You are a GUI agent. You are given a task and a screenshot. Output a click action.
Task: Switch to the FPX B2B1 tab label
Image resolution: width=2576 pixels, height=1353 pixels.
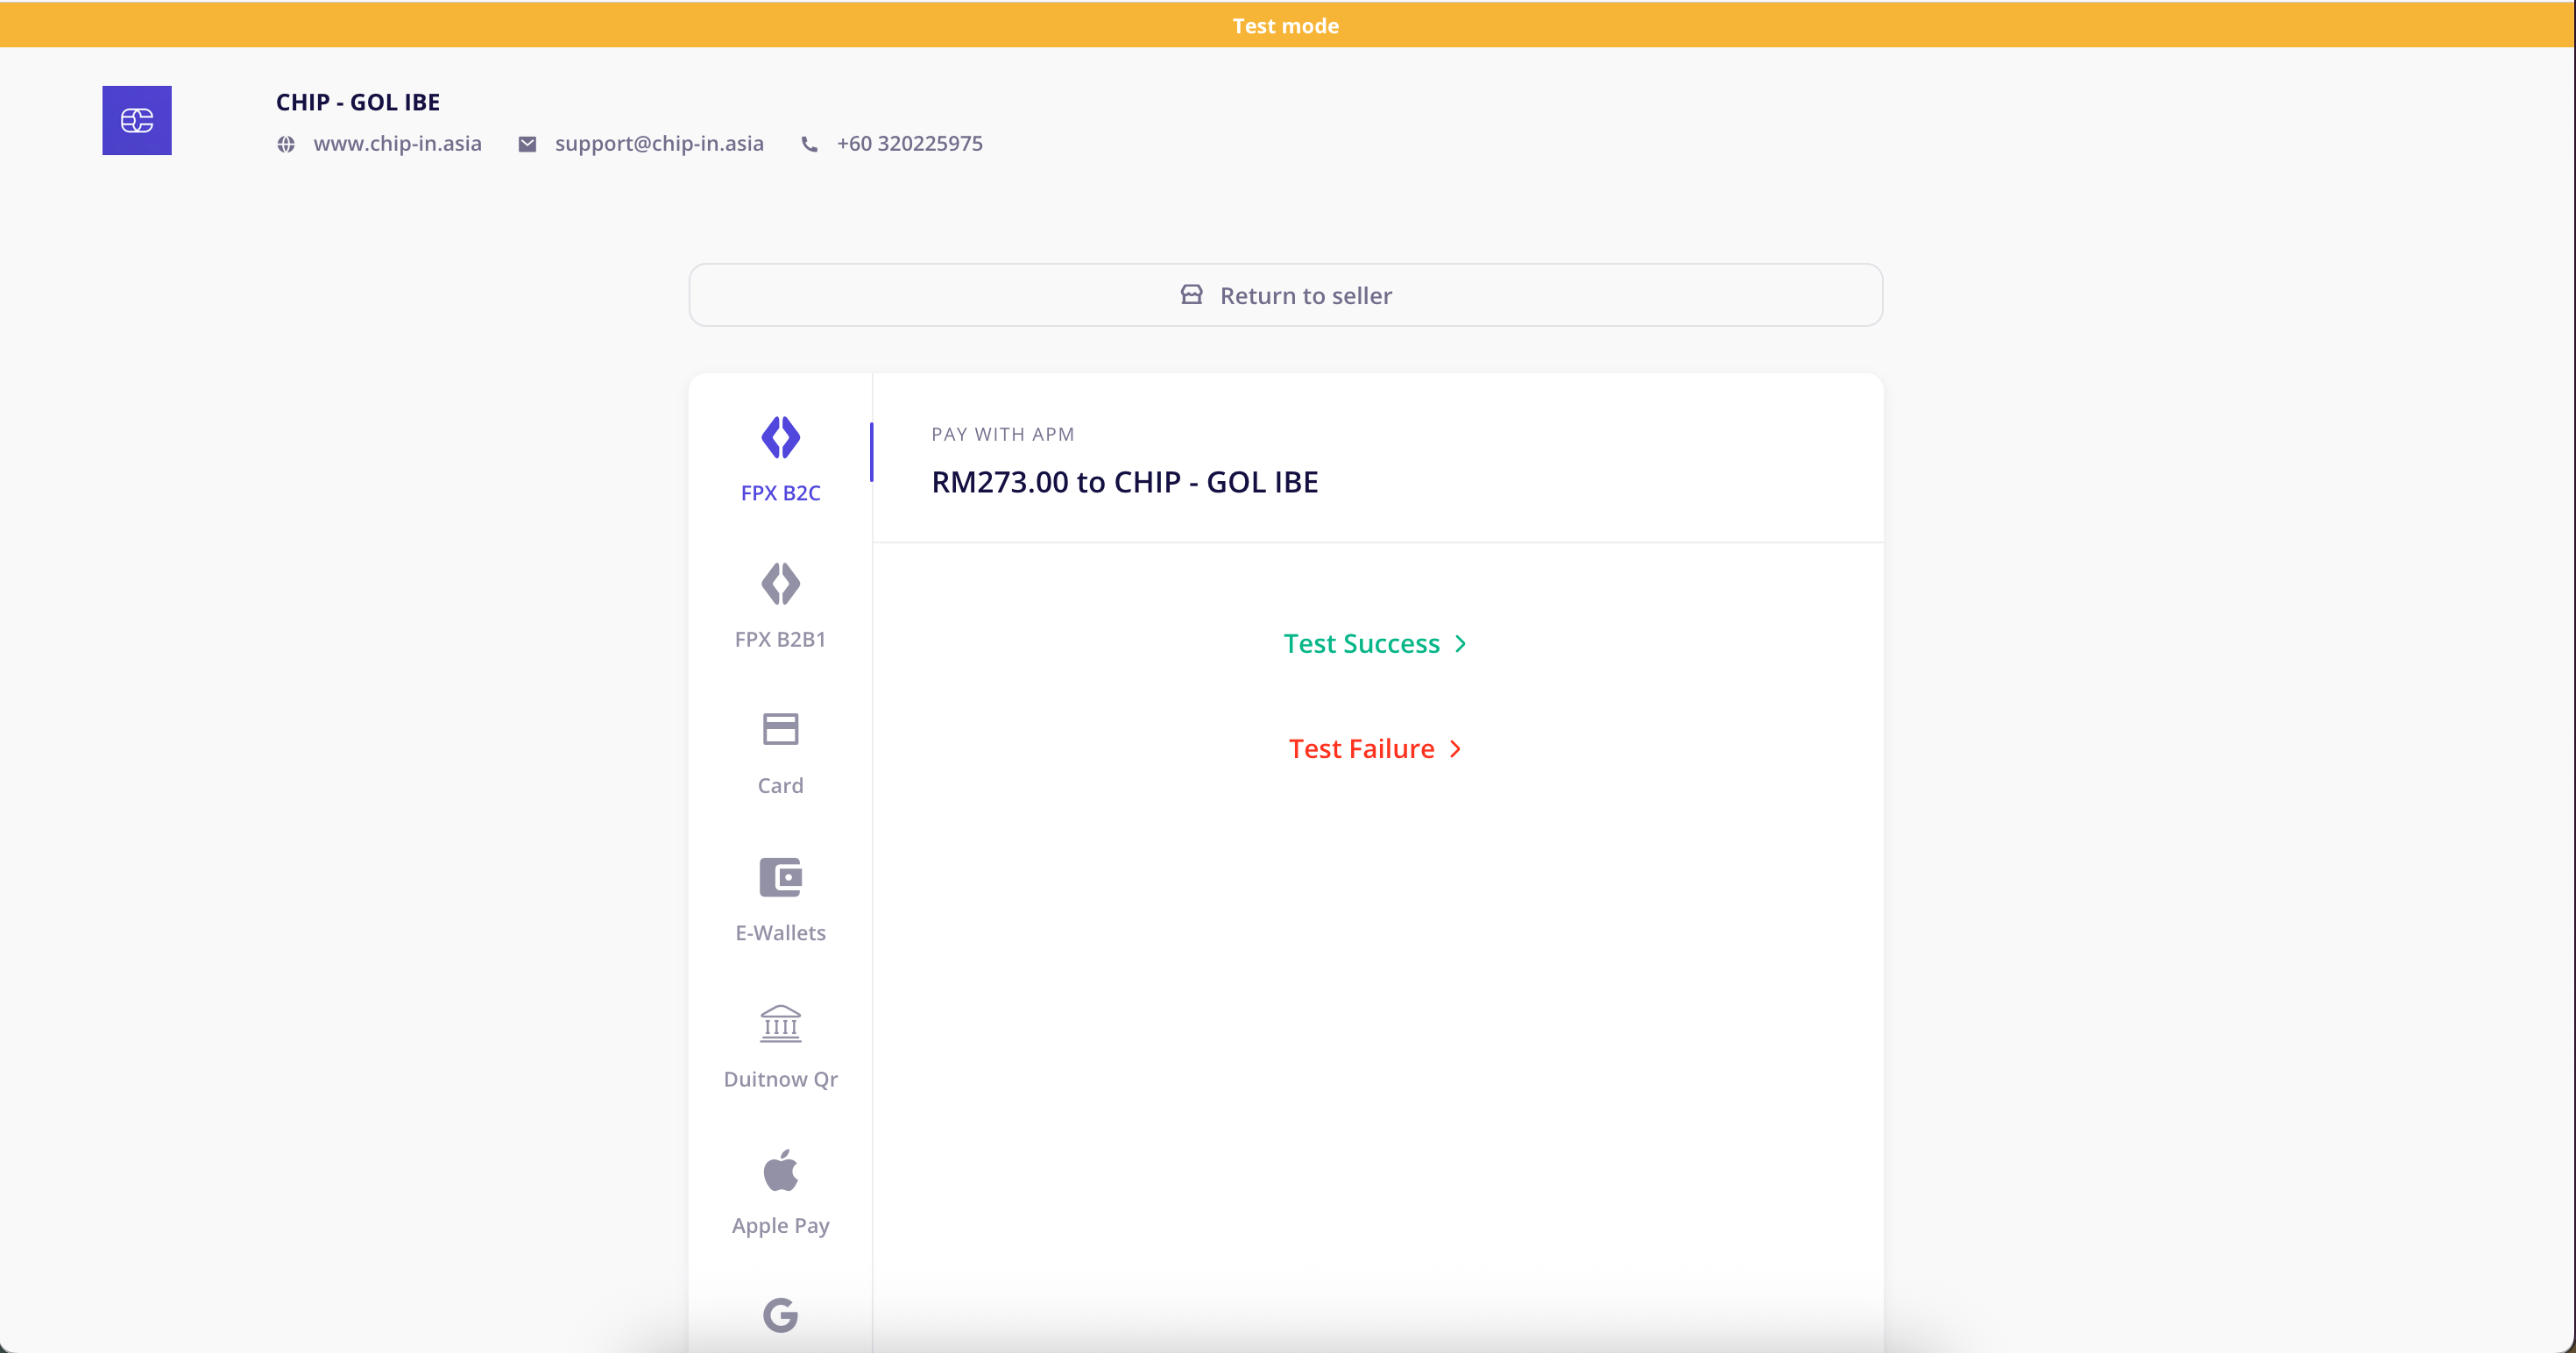pyautogui.click(x=780, y=639)
